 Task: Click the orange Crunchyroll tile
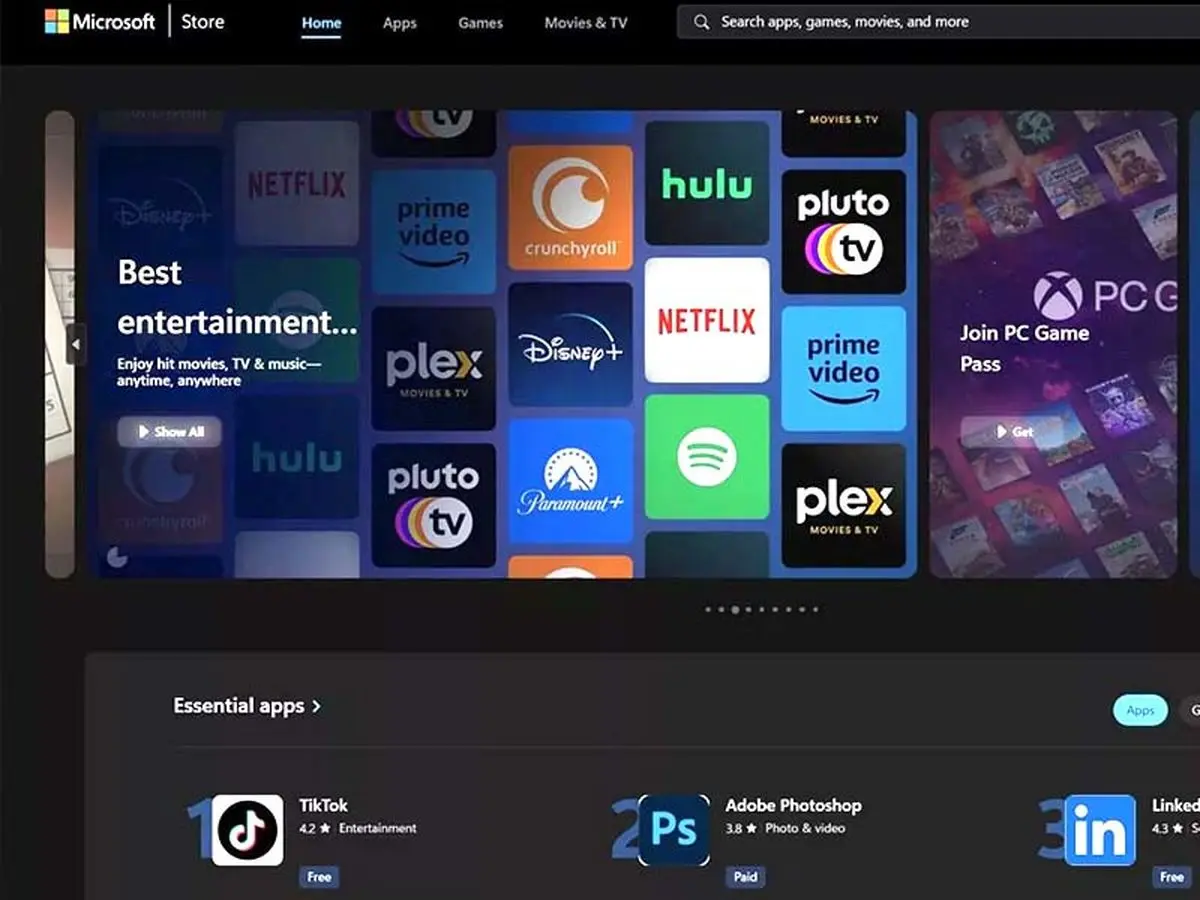[570, 207]
